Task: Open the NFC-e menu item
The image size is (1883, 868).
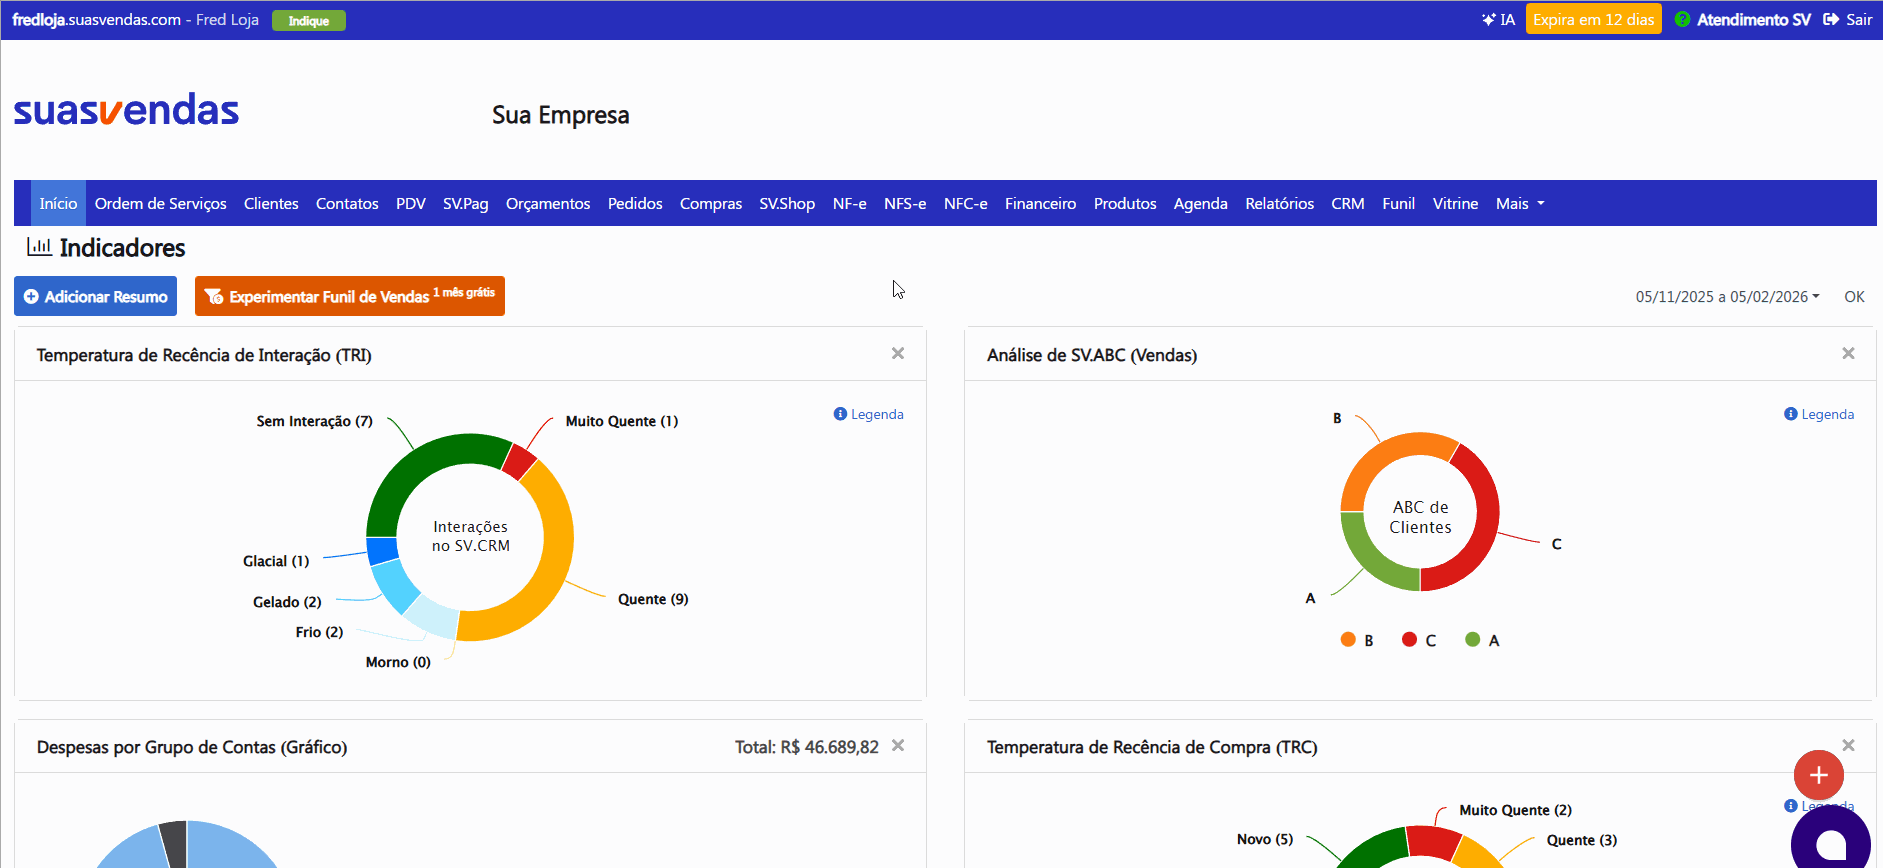Action: pos(966,203)
